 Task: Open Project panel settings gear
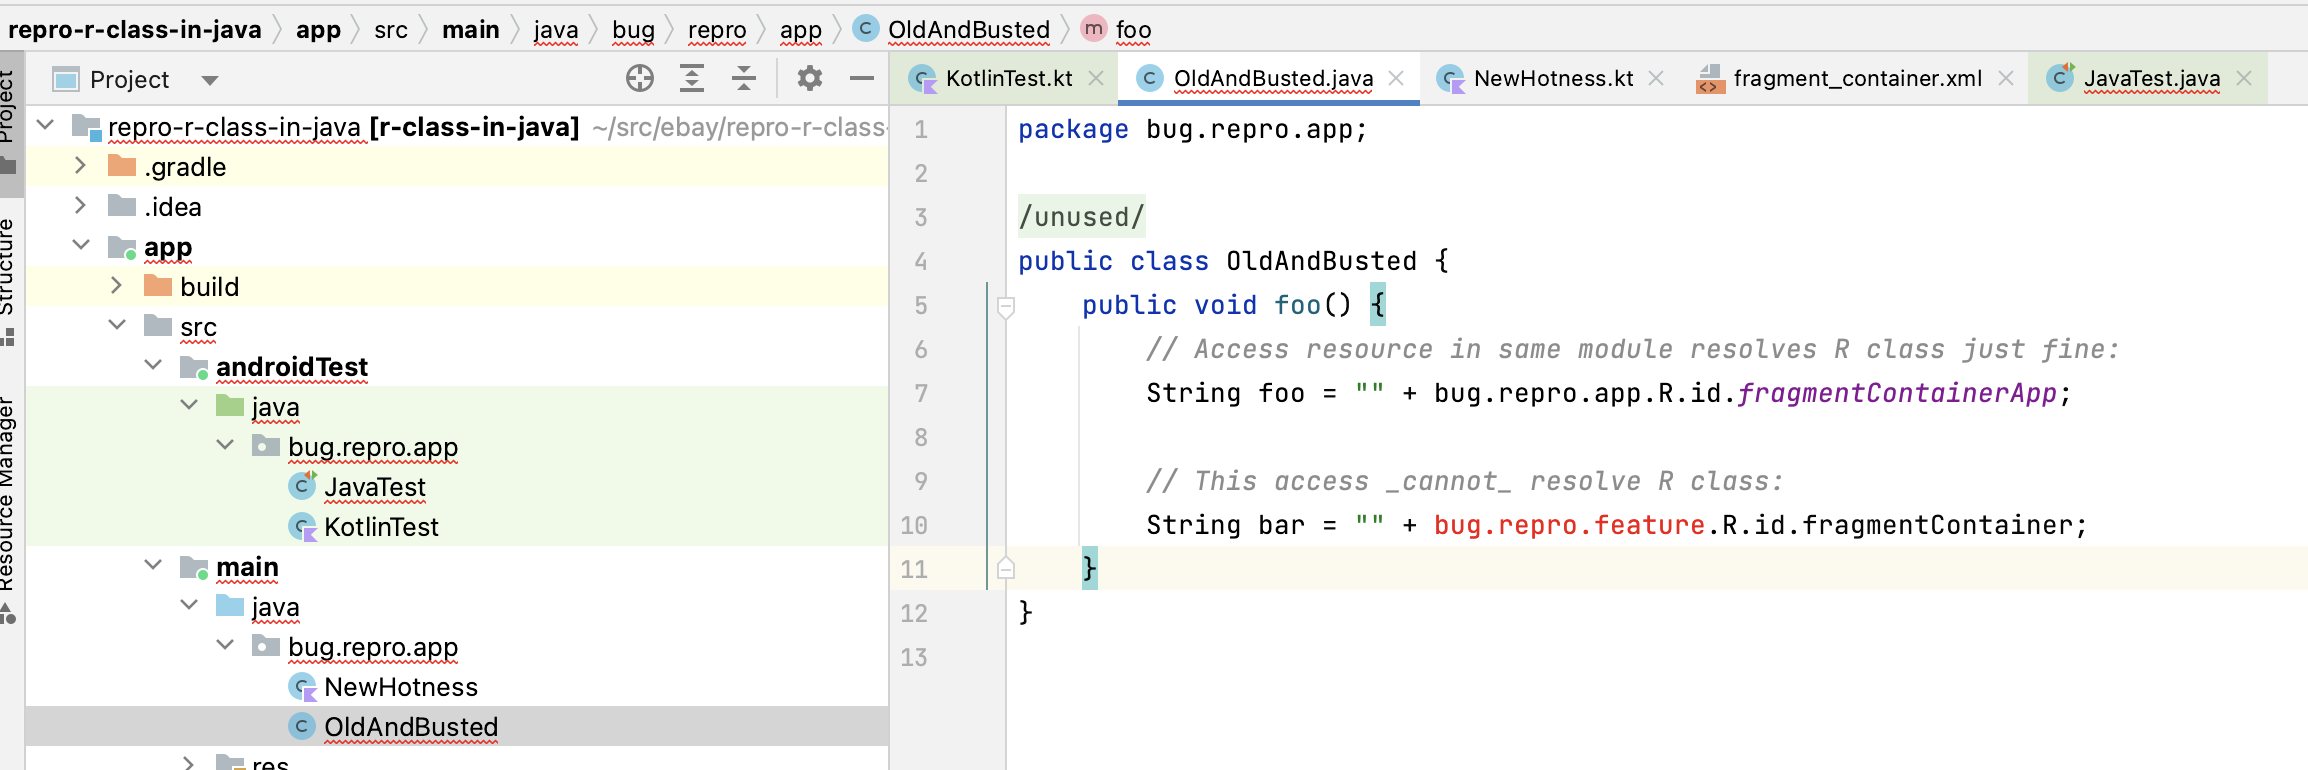(810, 78)
